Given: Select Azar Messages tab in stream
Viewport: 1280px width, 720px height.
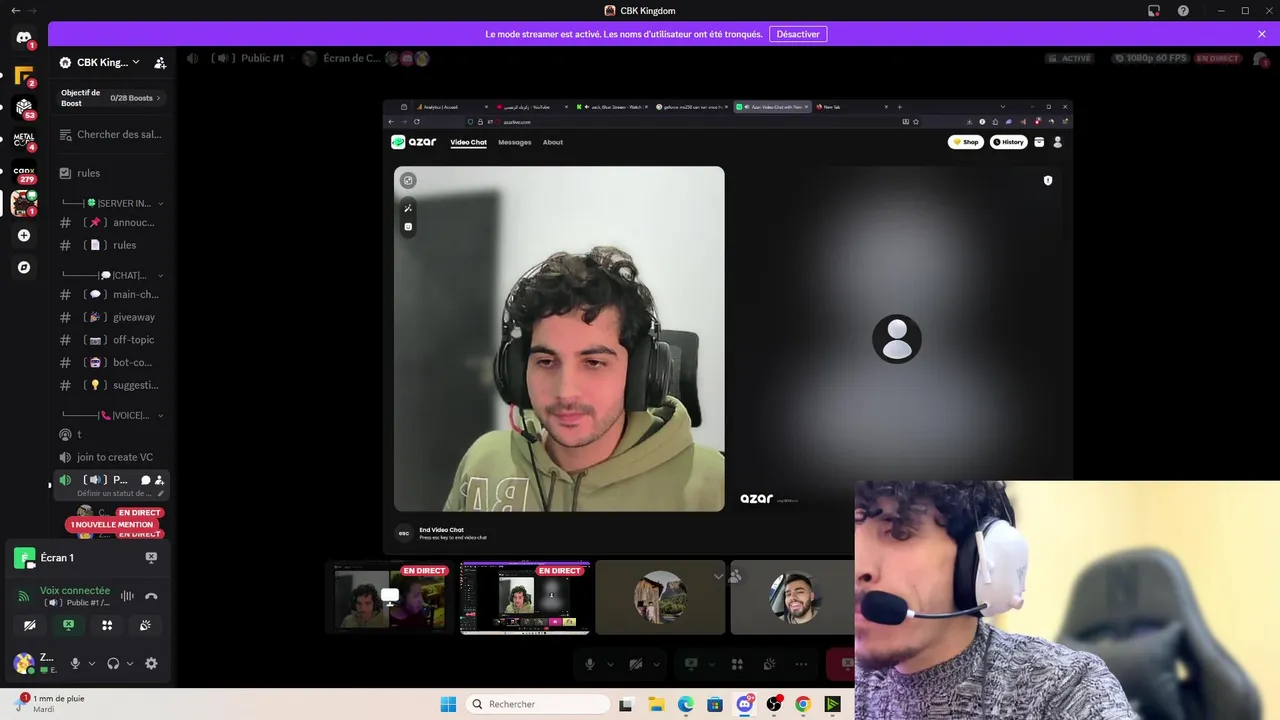Looking at the screenshot, I should (515, 142).
